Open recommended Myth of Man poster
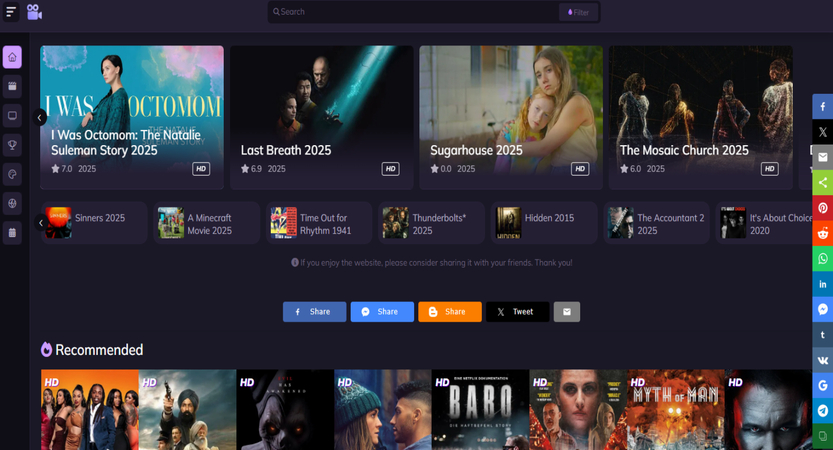The image size is (833, 450). [x=676, y=410]
